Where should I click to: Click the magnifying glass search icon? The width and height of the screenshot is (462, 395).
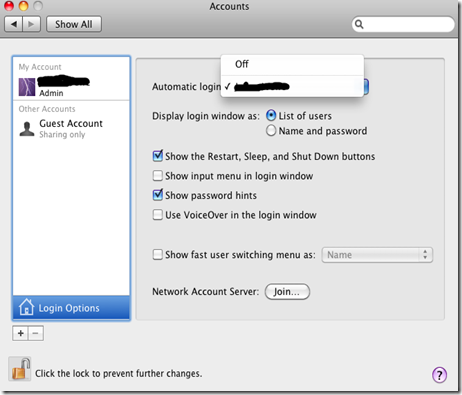point(359,24)
